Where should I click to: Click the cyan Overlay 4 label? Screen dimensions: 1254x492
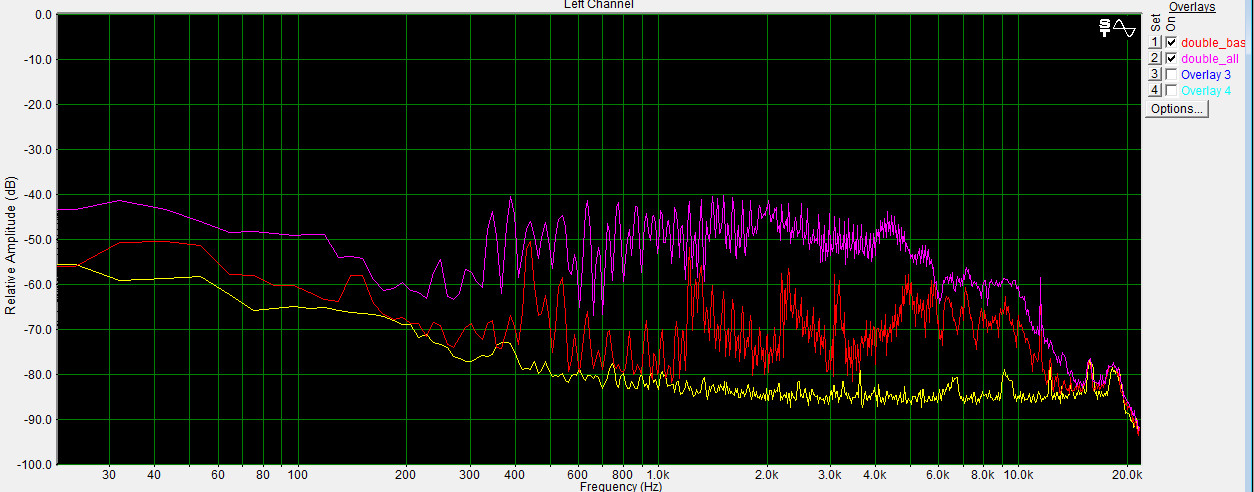[1206, 91]
